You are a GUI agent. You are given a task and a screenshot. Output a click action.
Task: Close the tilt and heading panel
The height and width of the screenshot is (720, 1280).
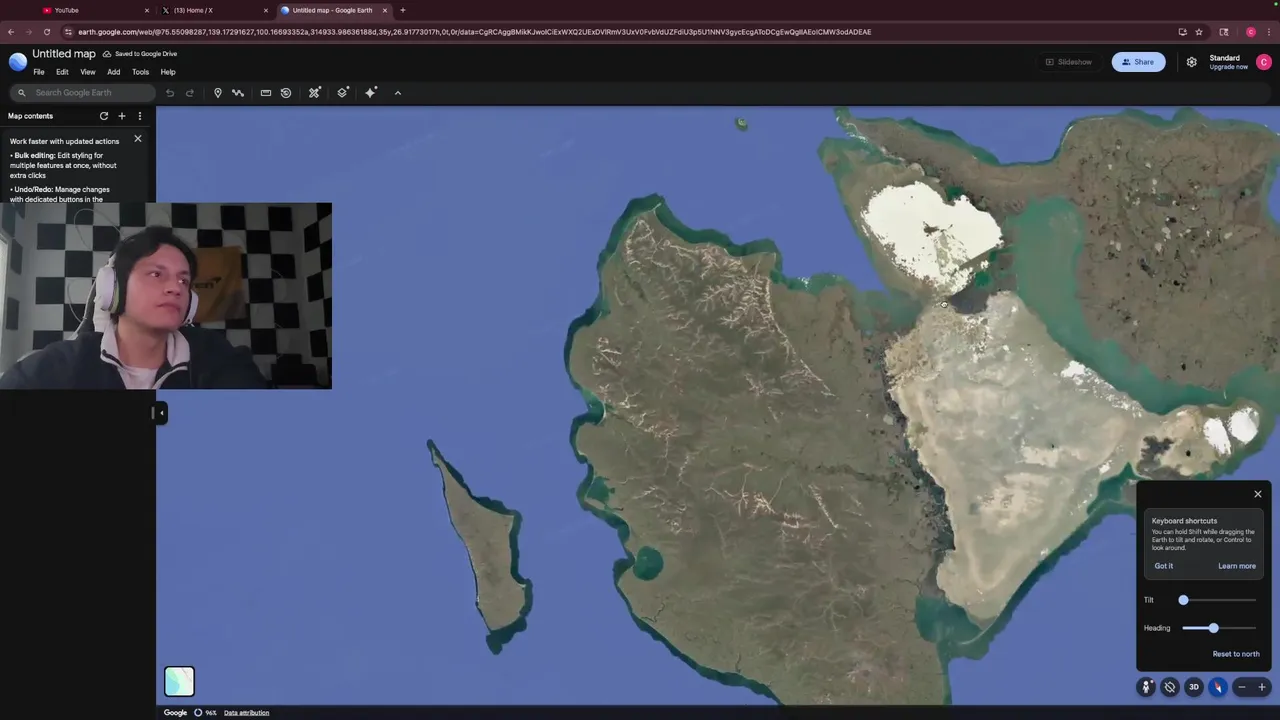point(1258,494)
